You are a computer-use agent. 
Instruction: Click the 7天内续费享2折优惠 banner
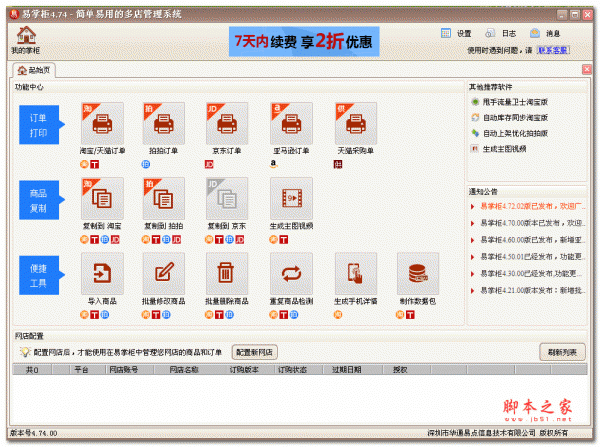point(304,41)
